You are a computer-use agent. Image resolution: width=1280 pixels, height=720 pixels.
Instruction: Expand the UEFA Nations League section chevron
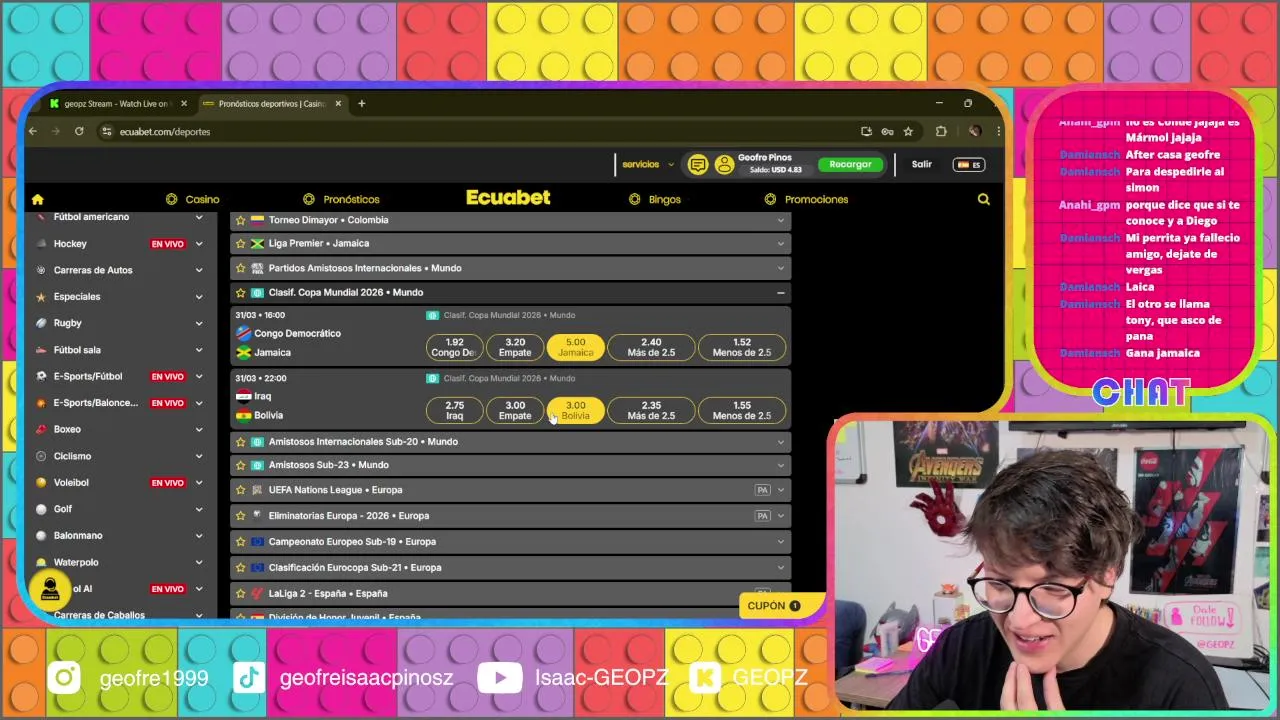point(780,490)
